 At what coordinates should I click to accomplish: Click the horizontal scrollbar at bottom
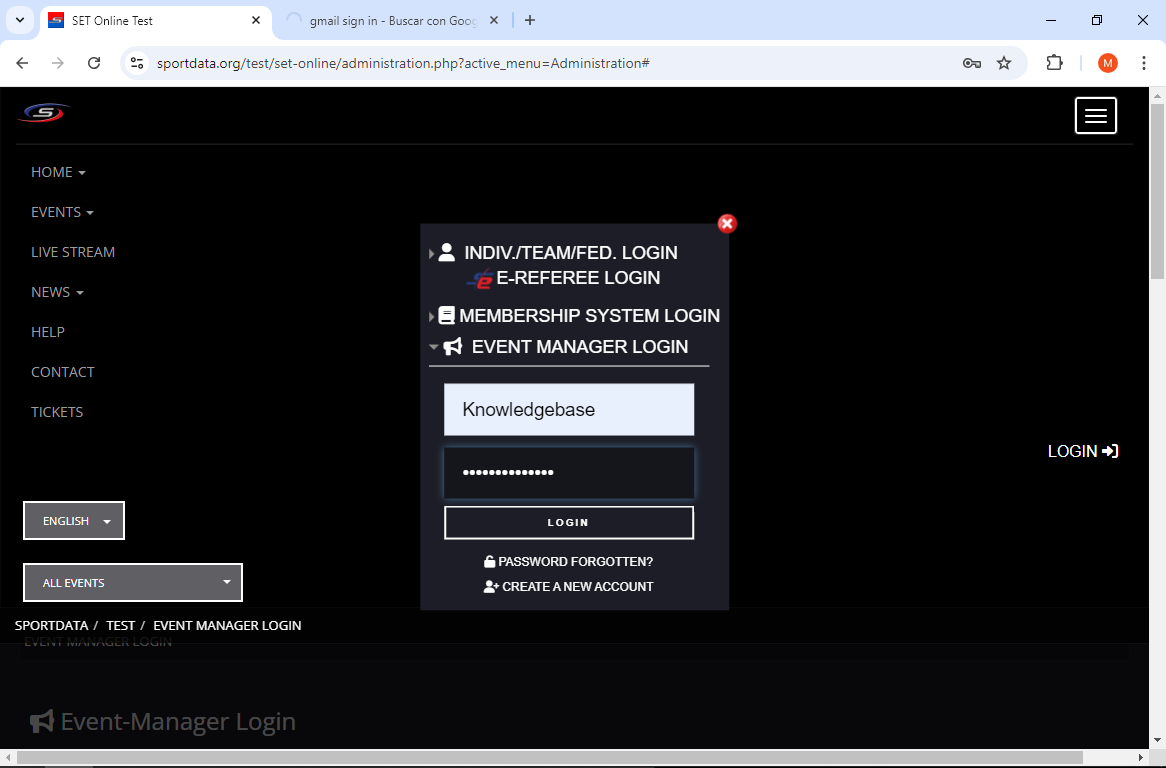(550, 758)
